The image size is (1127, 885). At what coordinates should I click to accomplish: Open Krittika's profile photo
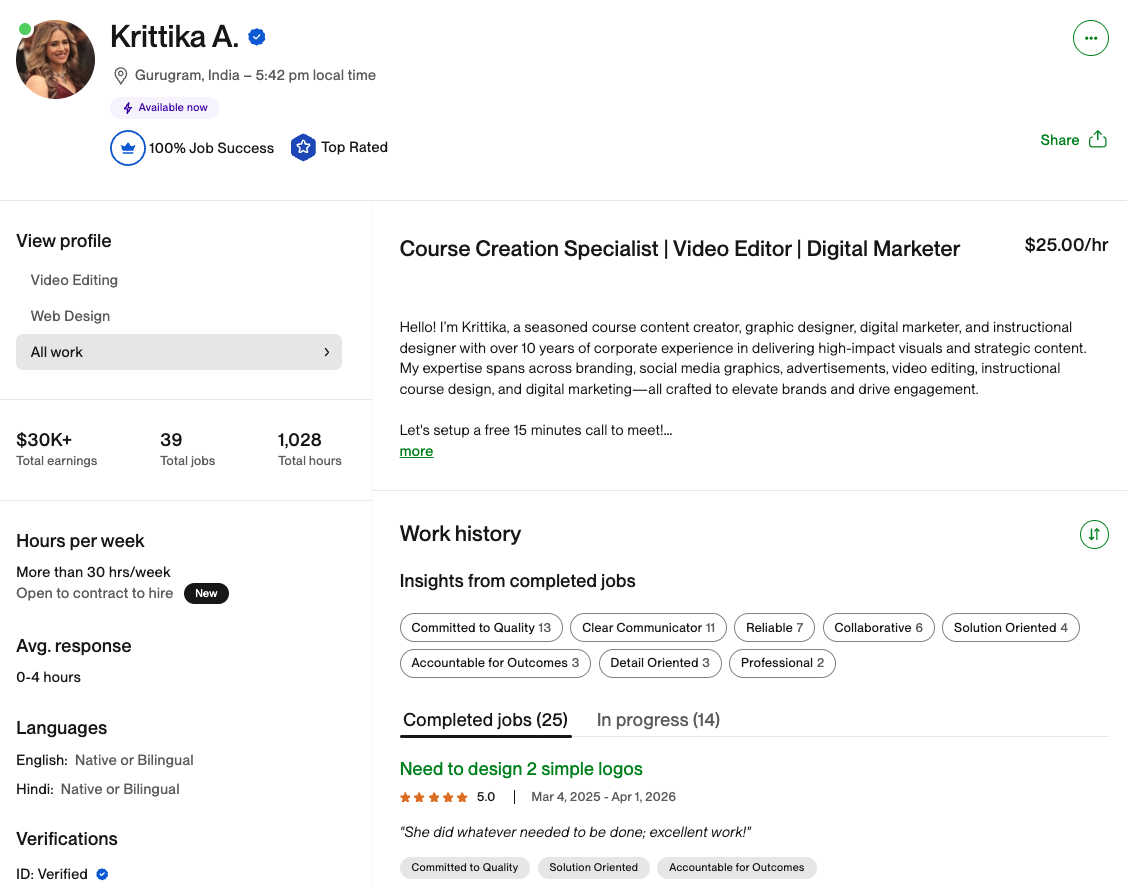(x=56, y=59)
